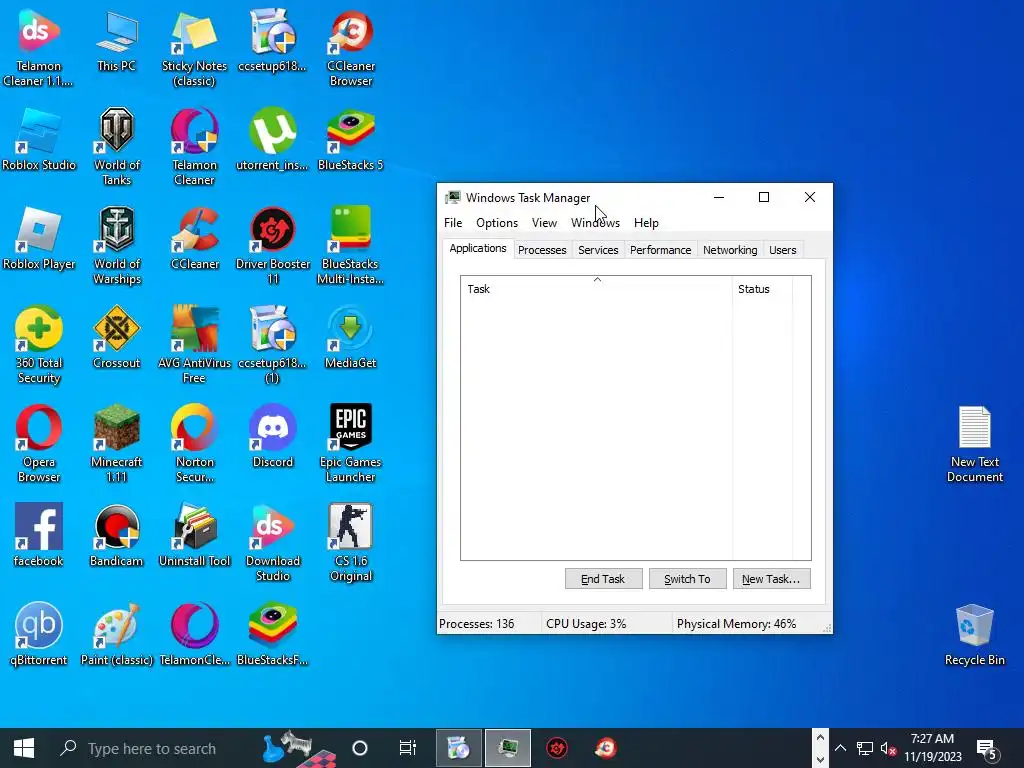Switch to the Processes tab

coord(542,250)
